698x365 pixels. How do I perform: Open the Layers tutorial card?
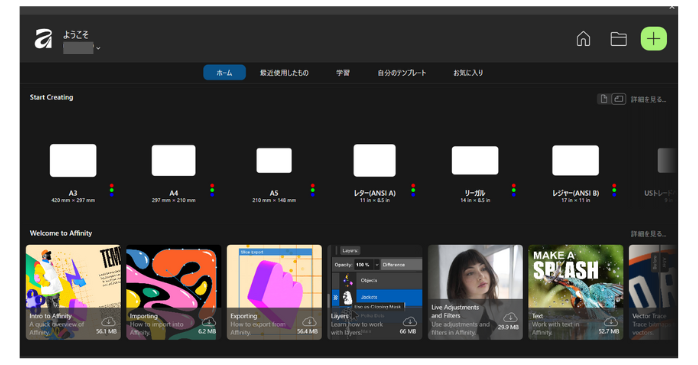pyautogui.click(x=375, y=292)
